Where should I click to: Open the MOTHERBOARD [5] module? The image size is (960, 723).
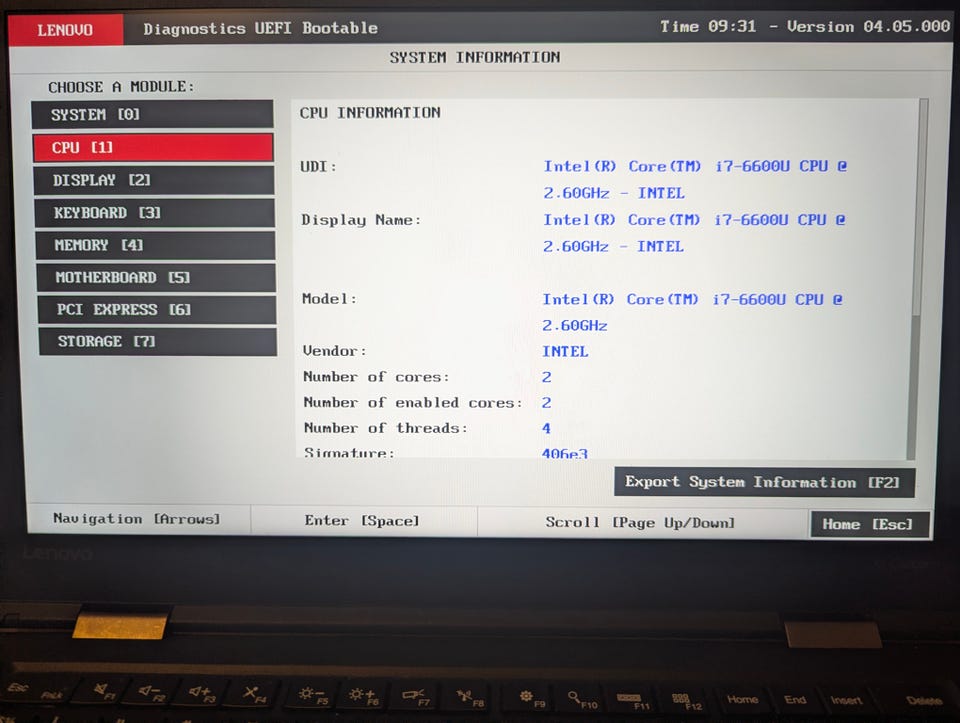point(156,277)
